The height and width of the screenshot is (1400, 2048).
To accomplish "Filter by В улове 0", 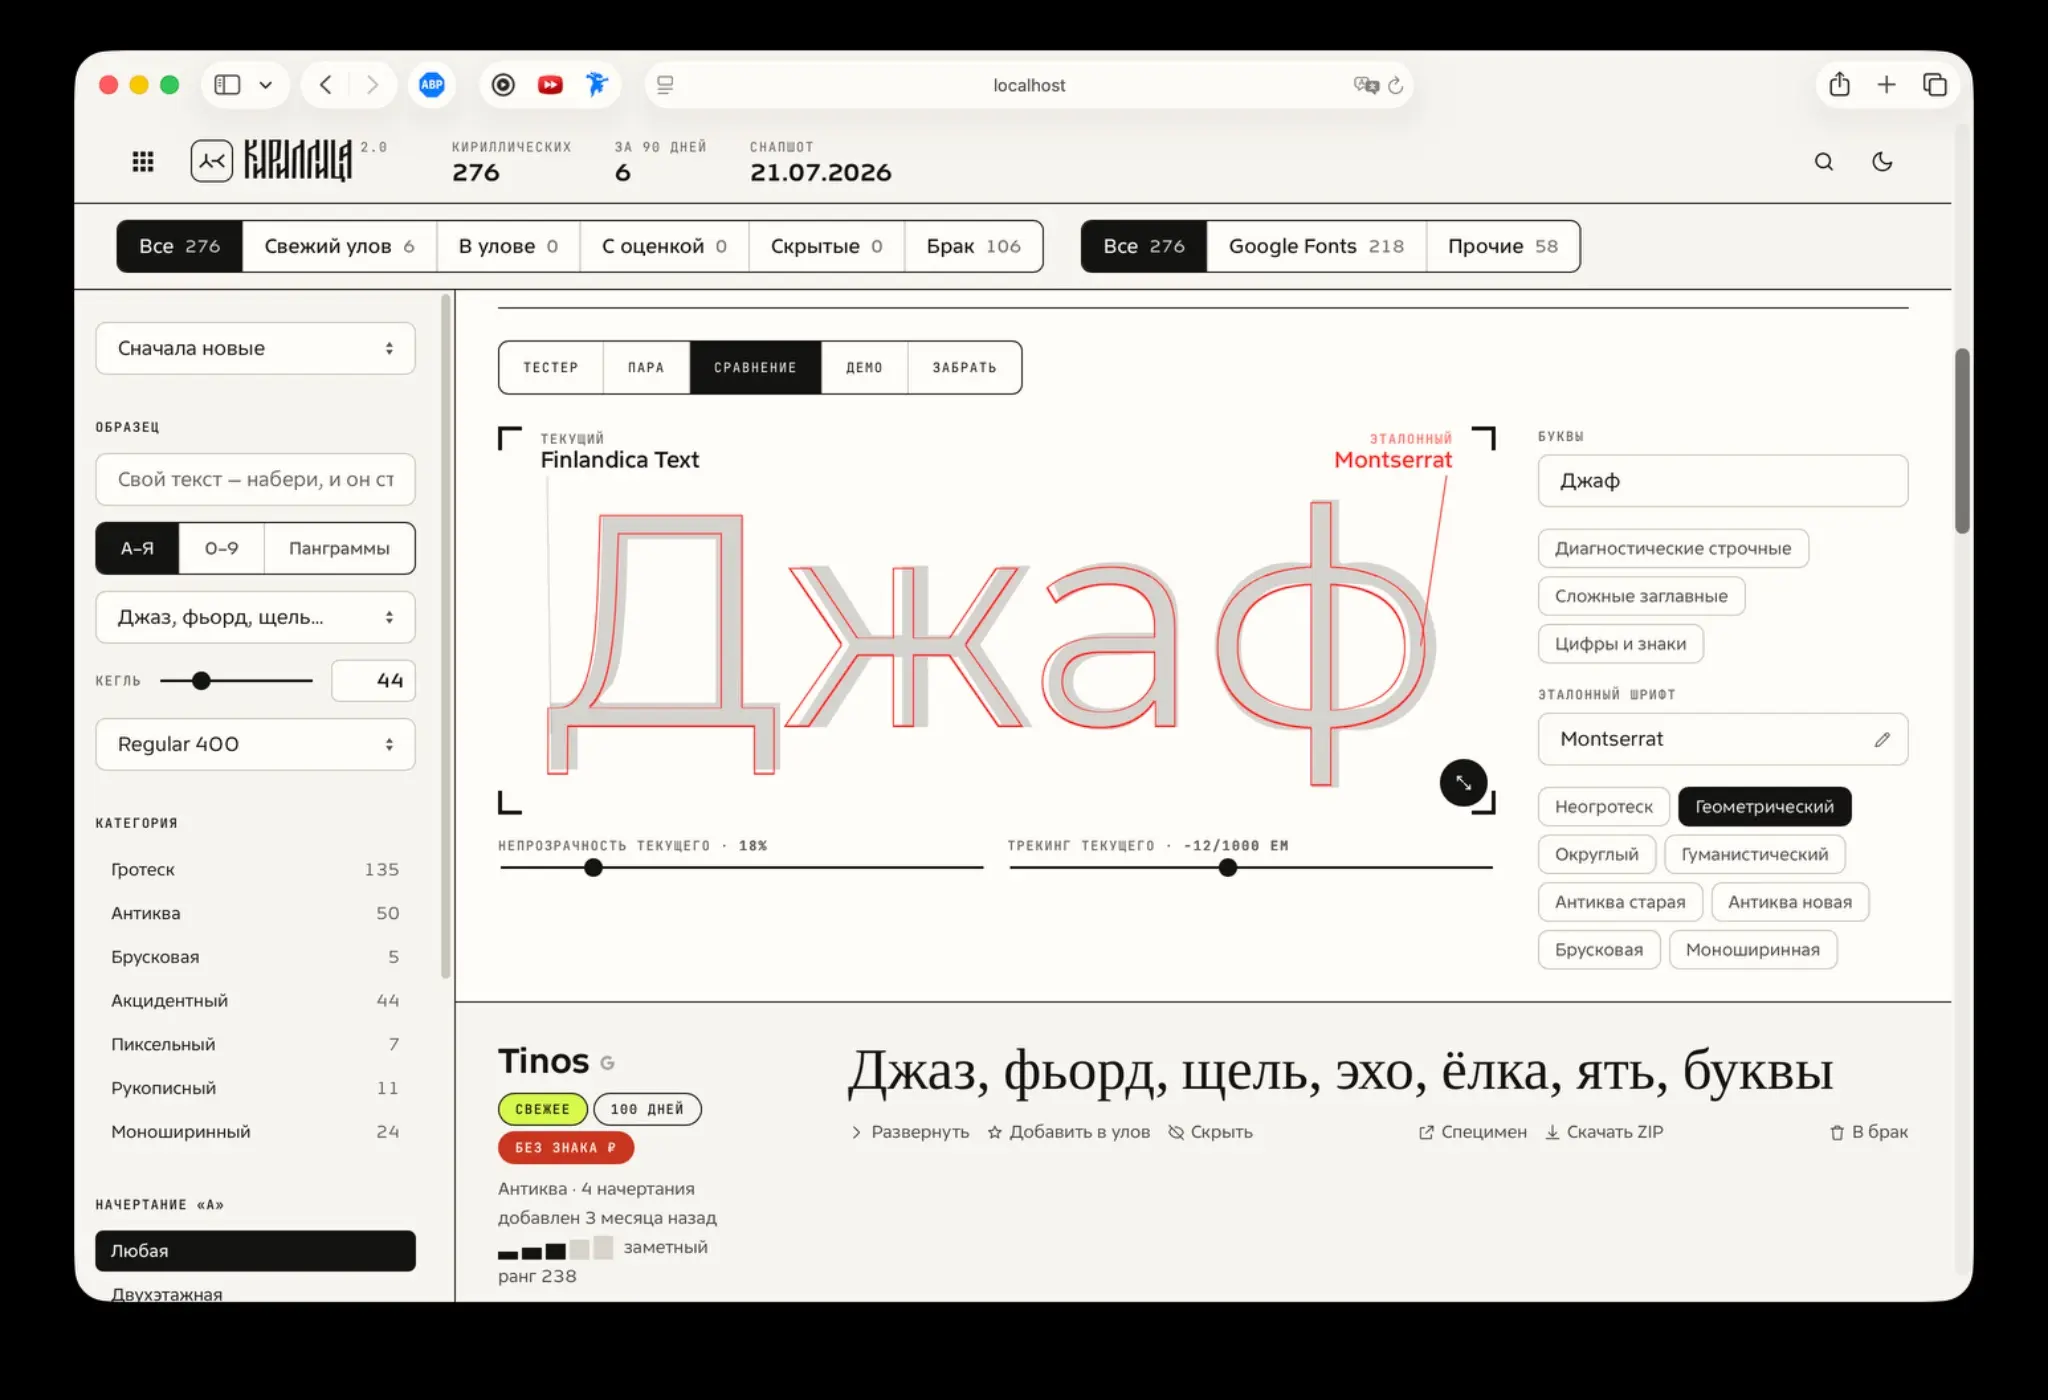I will point(508,246).
